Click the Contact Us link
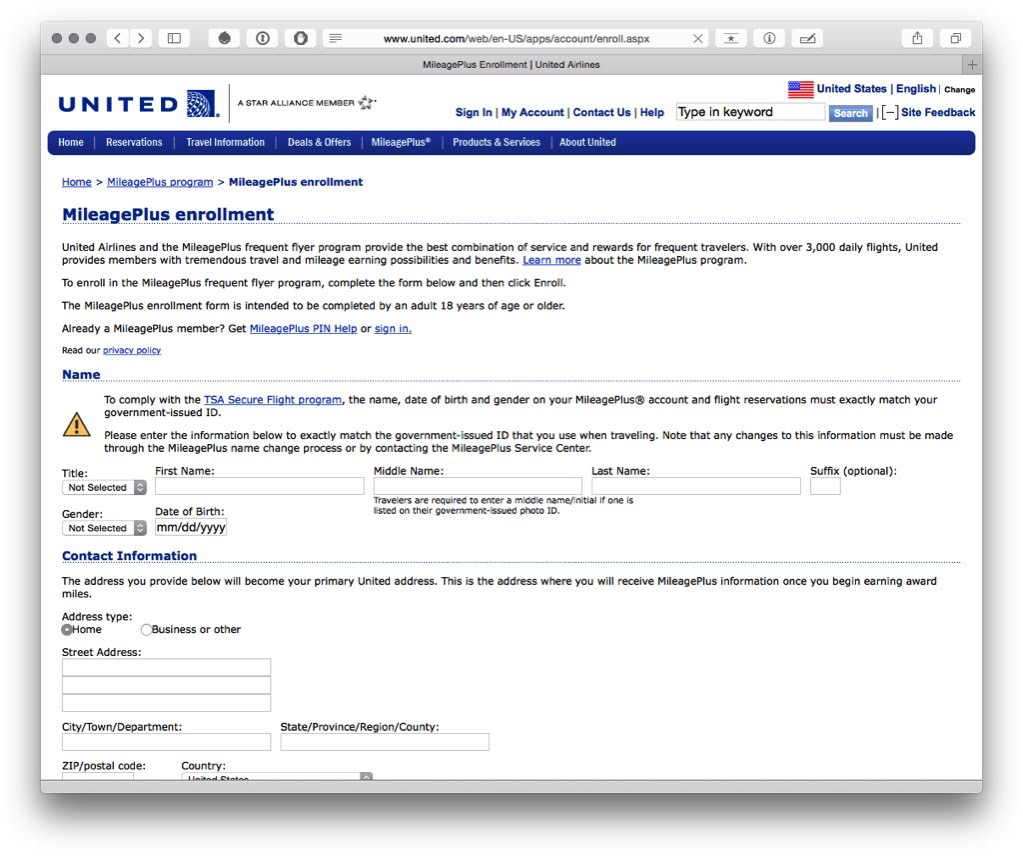Viewport: 1023px width, 856px height. [x=602, y=112]
